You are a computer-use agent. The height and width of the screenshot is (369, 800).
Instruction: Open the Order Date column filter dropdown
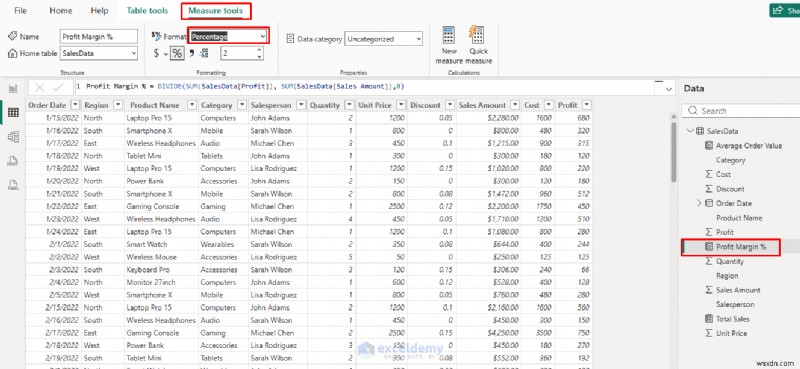point(75,105)
